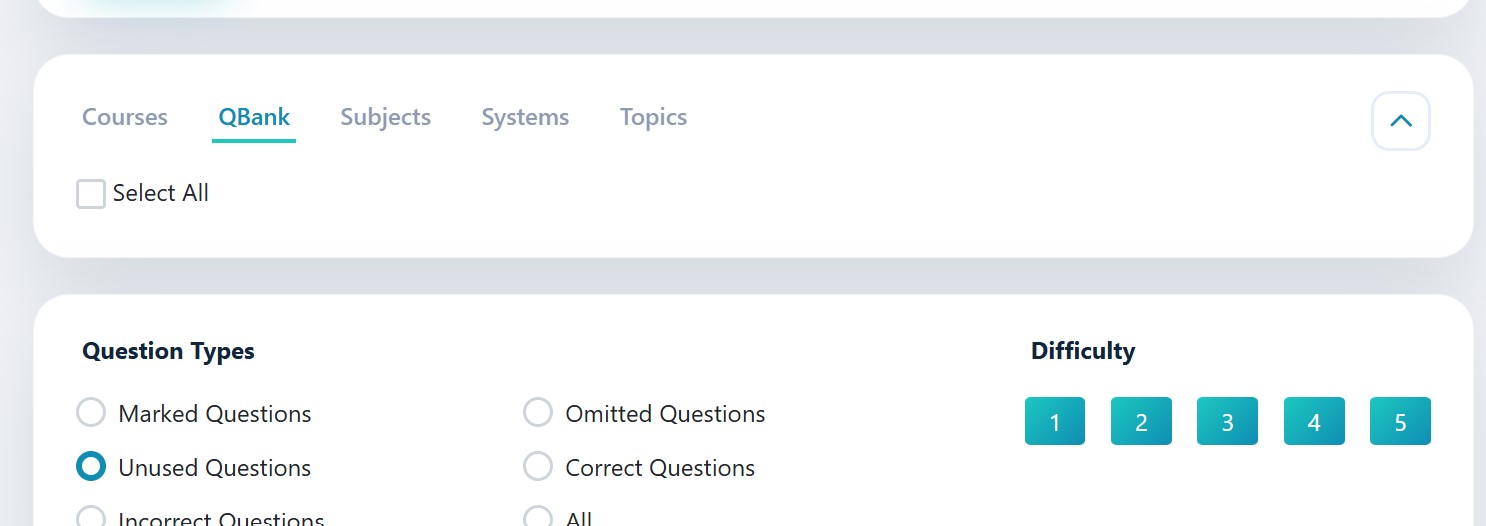The height and width of the screenshot is (526, 1486).
Task: Select Incorrect Questions radio button
Action: 91,518
